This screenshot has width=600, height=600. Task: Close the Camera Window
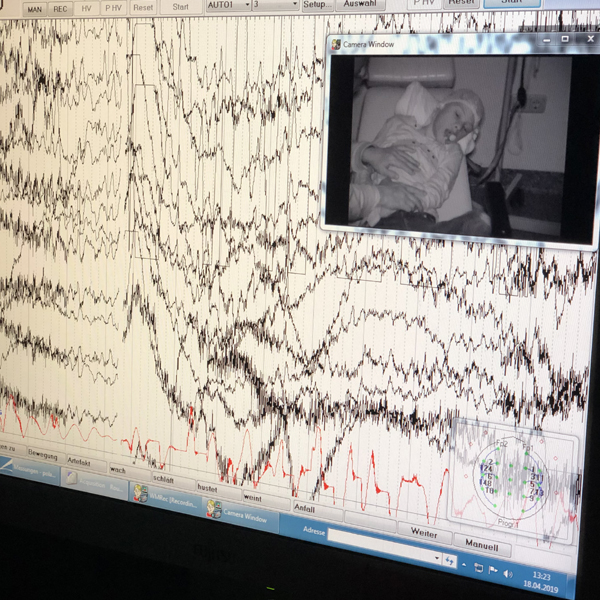click(590, 38)
